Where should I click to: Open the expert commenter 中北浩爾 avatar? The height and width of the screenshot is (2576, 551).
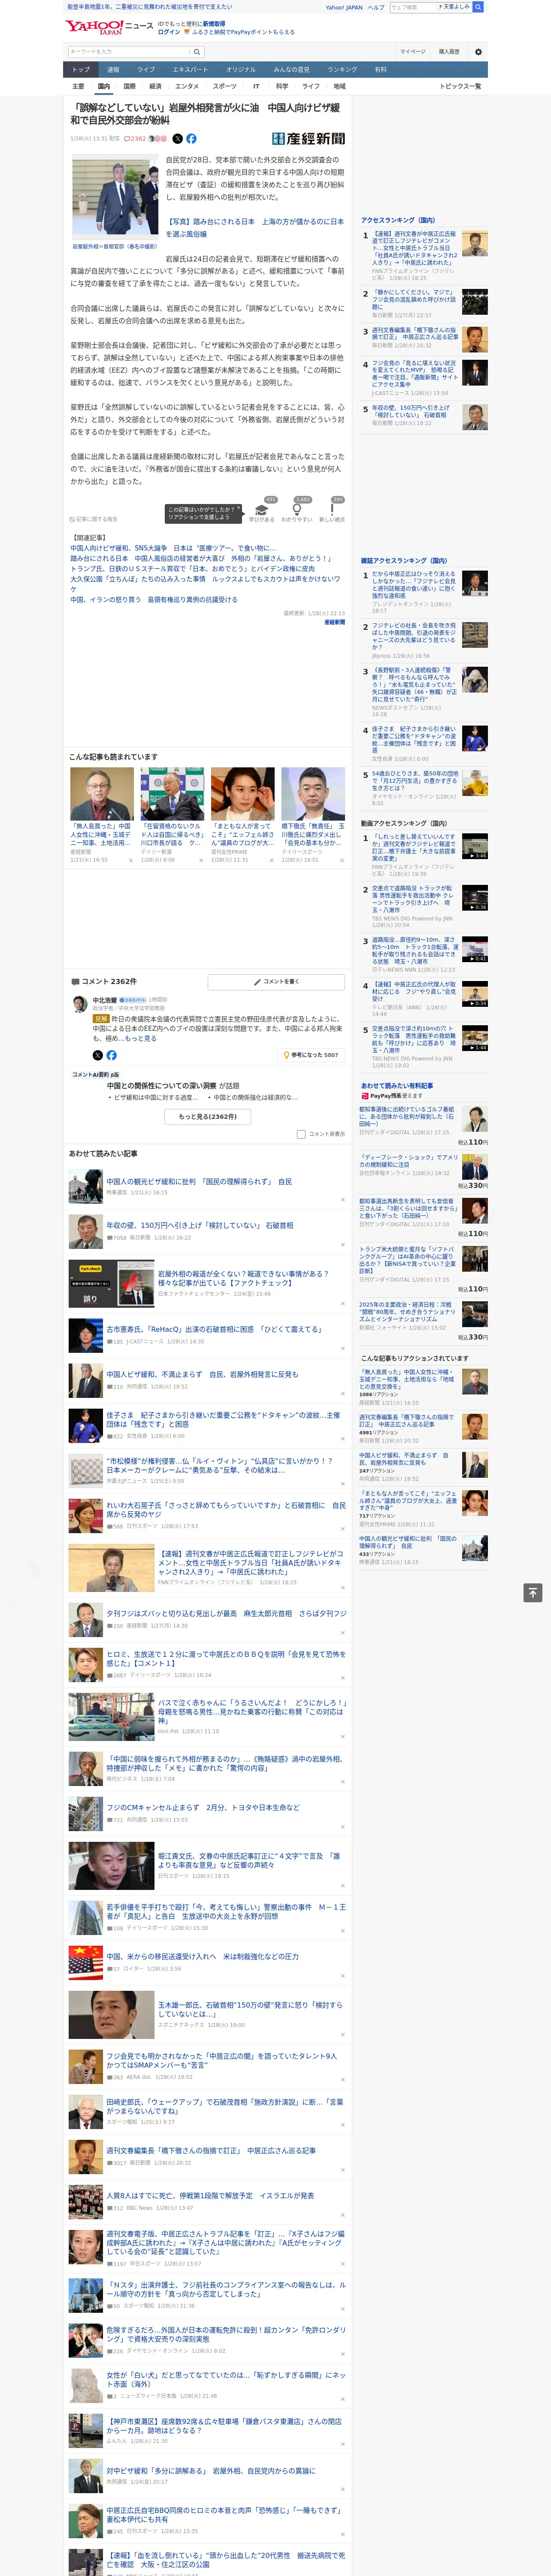tap(80, 1004)
